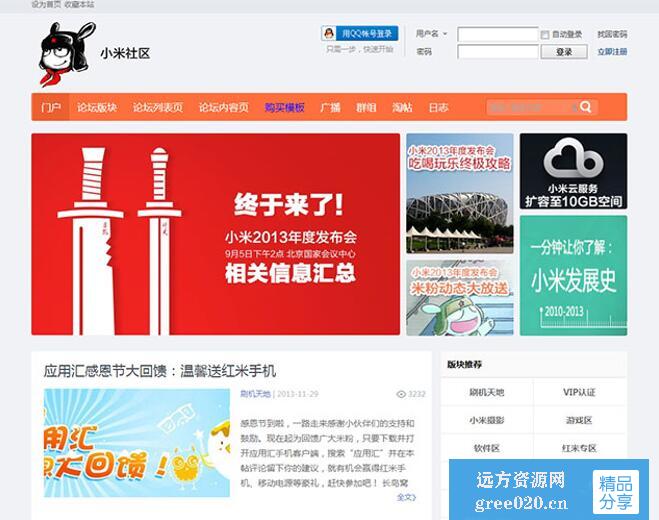Open the 小米发展史 green tile
659x520 pixels.
(573, 275)
